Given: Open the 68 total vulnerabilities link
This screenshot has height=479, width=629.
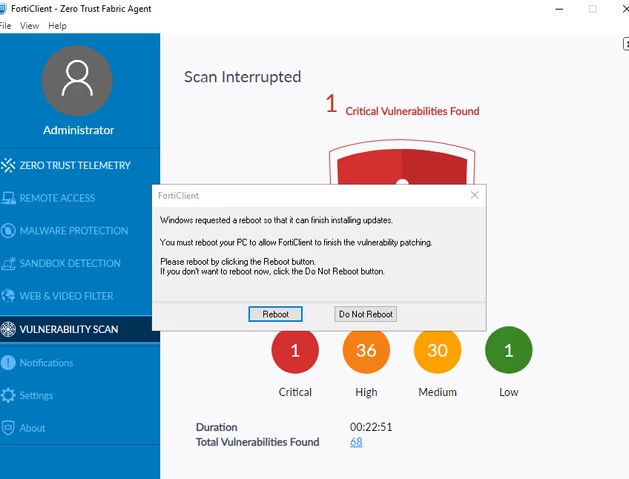Looking at the screenshot, I should point(356,442).
